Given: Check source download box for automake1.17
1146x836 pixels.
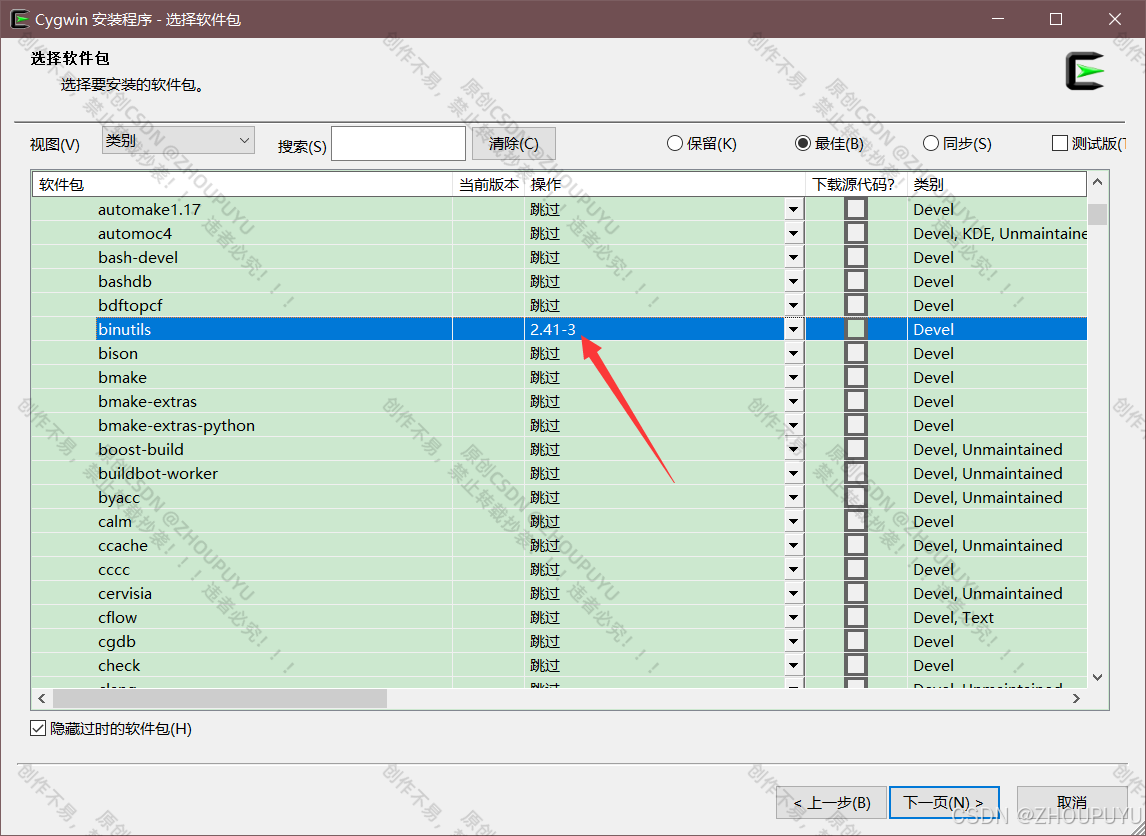Looking at the screenshot, I should (x=856, y=209).
